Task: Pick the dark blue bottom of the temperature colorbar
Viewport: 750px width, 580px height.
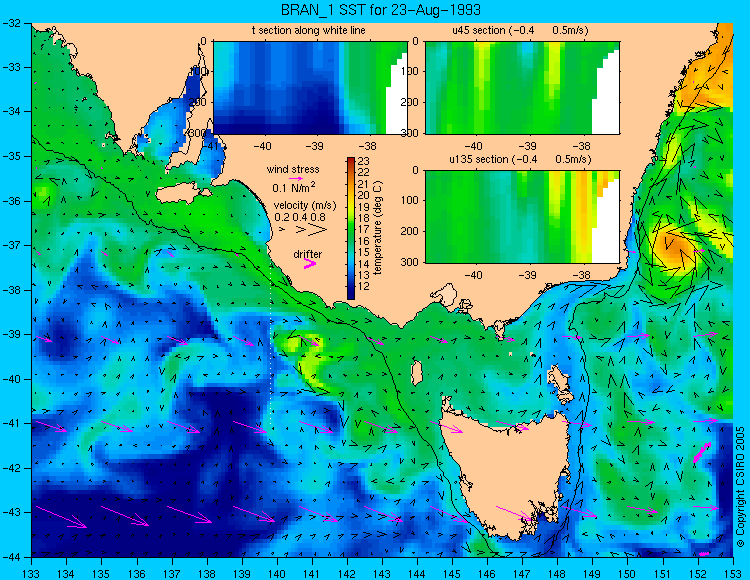Action: 351,295
